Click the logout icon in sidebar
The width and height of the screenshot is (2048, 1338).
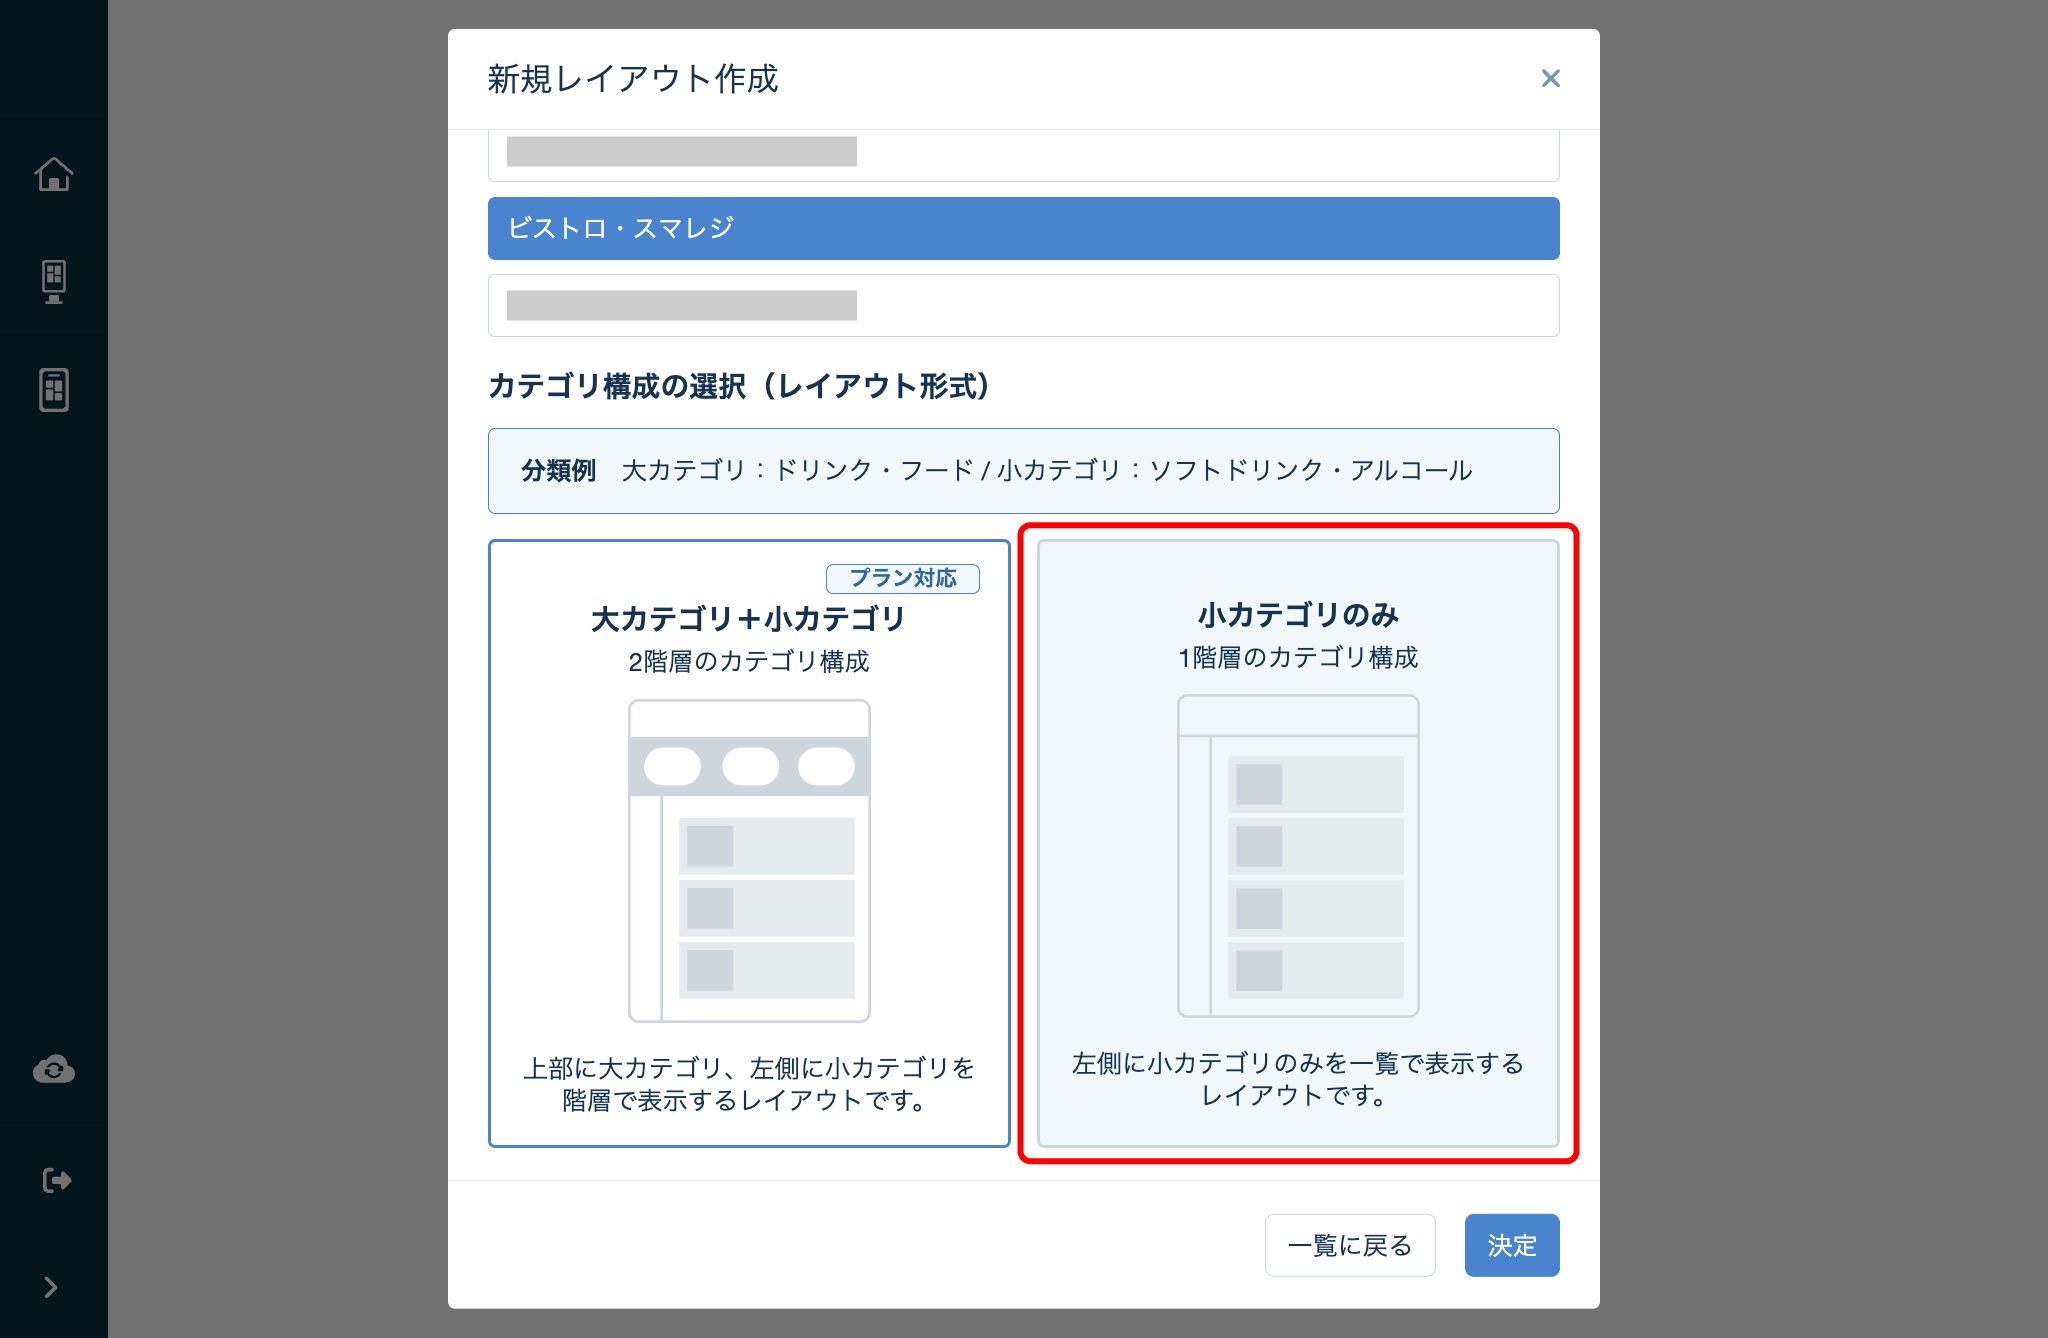point(57,1180)
